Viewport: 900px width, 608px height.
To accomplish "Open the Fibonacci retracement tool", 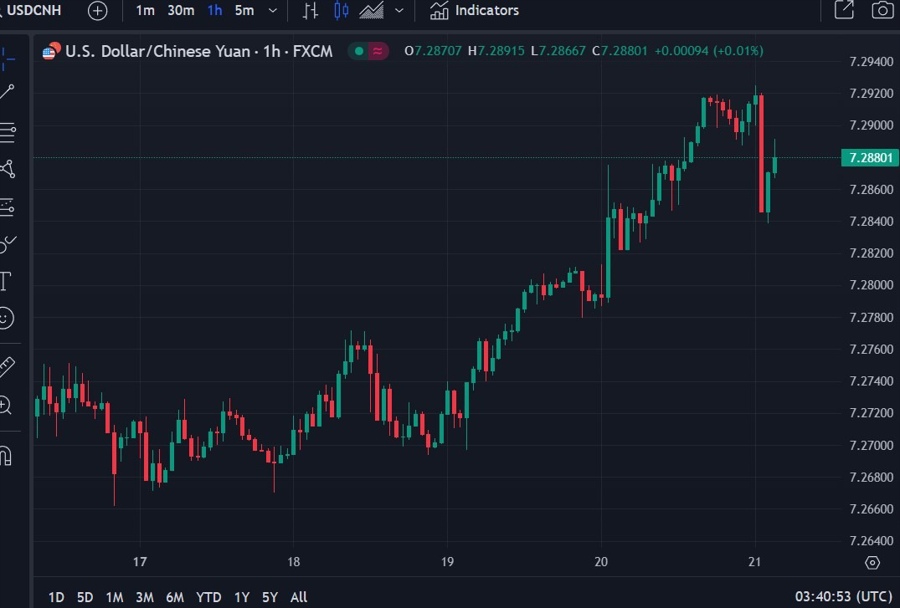I will tap(7, 132).
